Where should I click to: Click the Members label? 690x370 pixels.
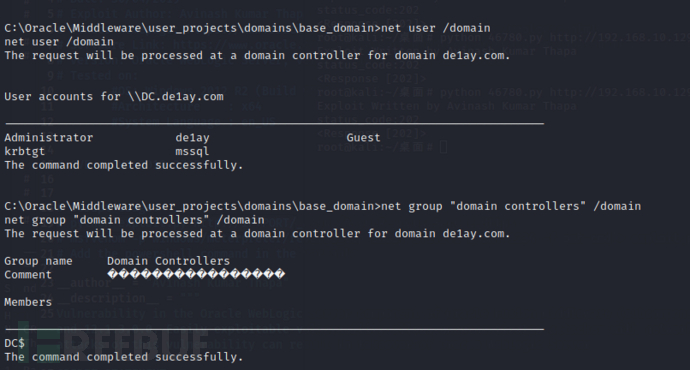(x=28, y=302)
